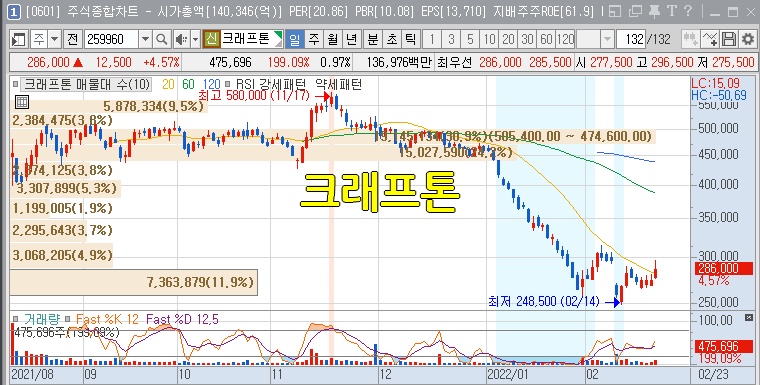The width and height of the screenshot is (760, 385).
Task: Click the data grid table icon
Action: 22,102
